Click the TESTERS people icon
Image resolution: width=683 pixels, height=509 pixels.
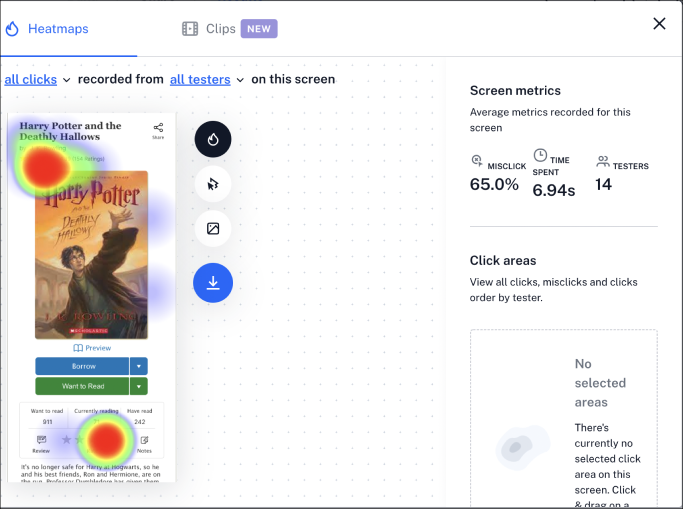point(603,161)
